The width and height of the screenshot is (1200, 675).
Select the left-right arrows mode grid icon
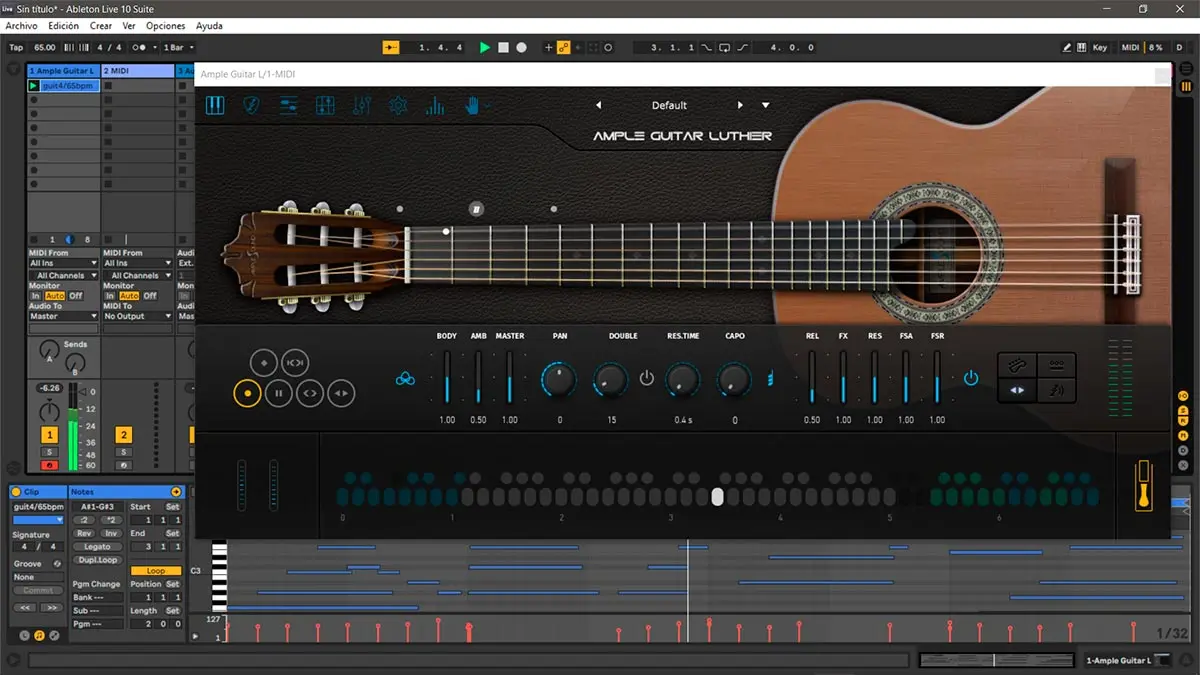point(1017,391)
